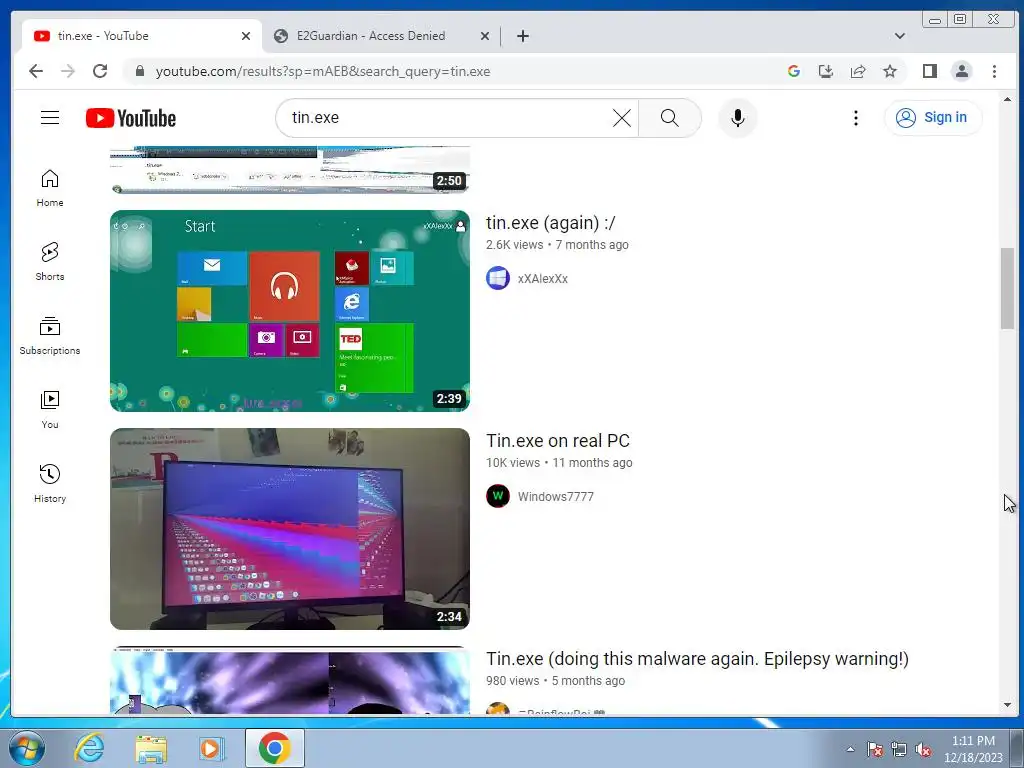Click '10K views • 11 months ago' text

[x=559, y=463]
